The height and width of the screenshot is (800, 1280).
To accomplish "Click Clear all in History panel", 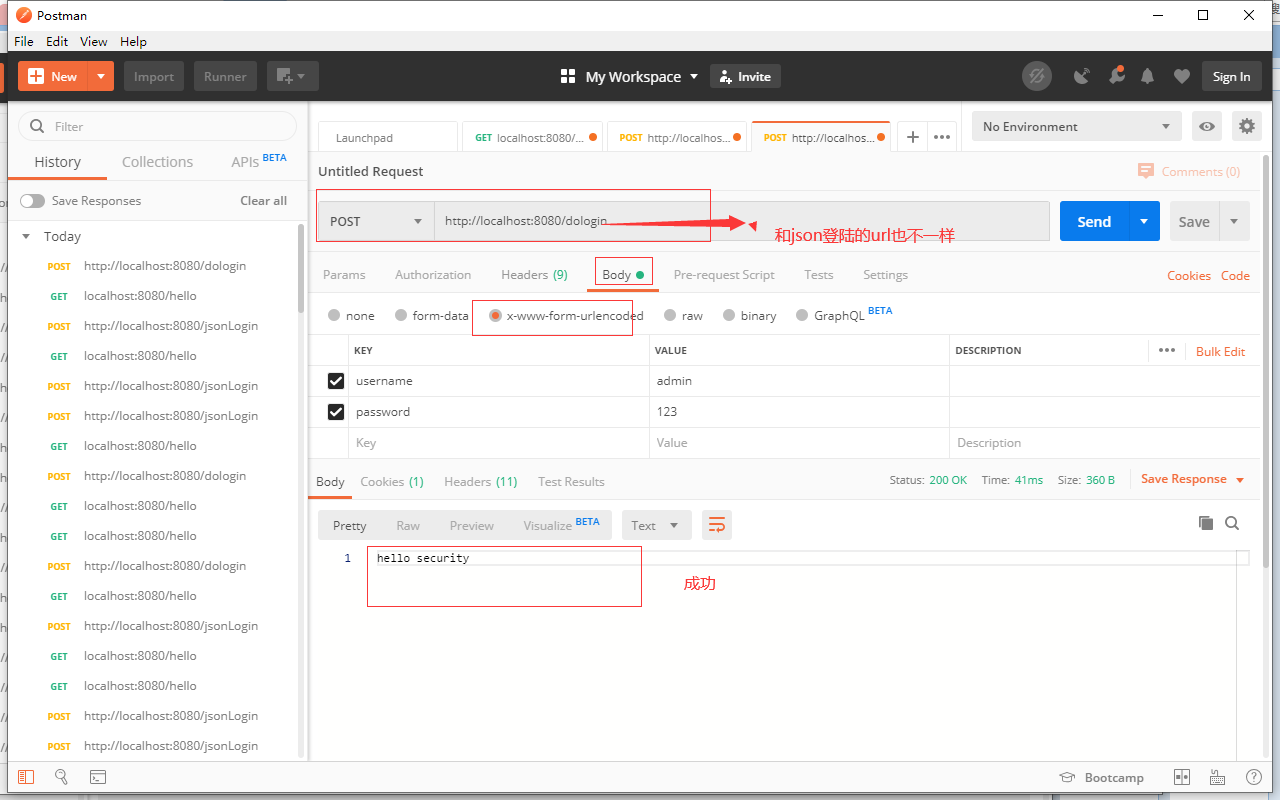I will coord(263,200).
